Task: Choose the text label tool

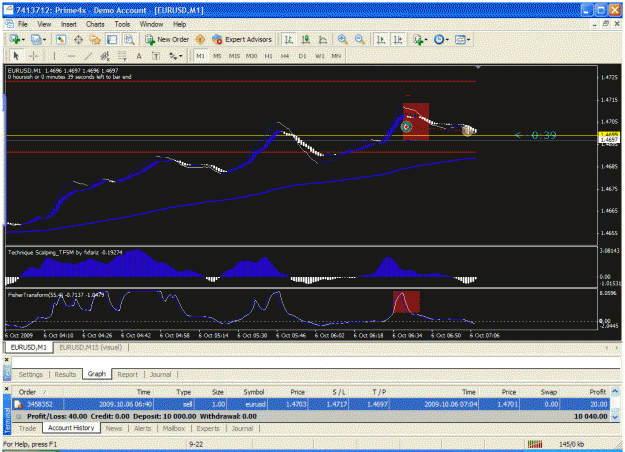Action: pos(156,56)
